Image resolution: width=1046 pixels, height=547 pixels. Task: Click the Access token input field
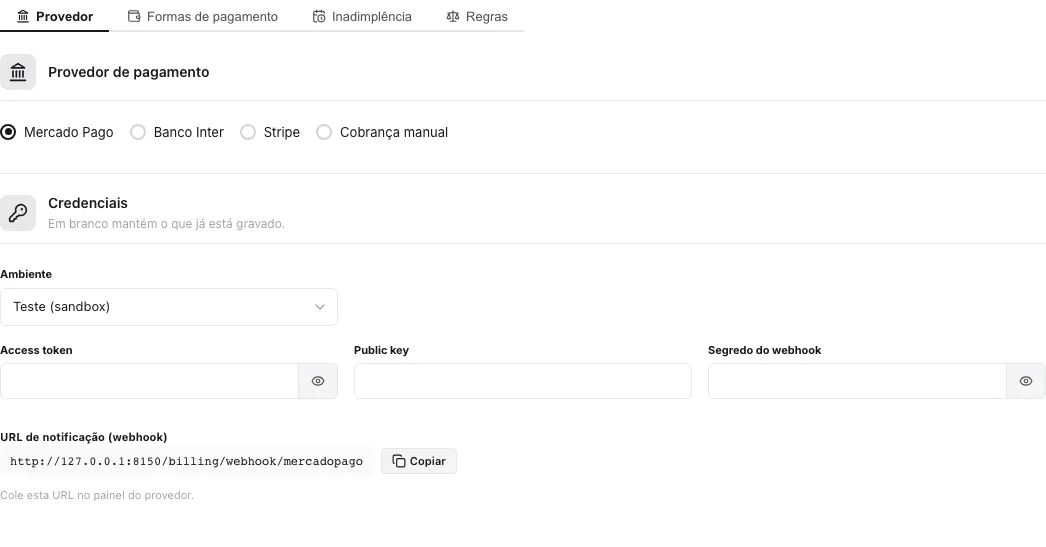(x=149, y=381)
